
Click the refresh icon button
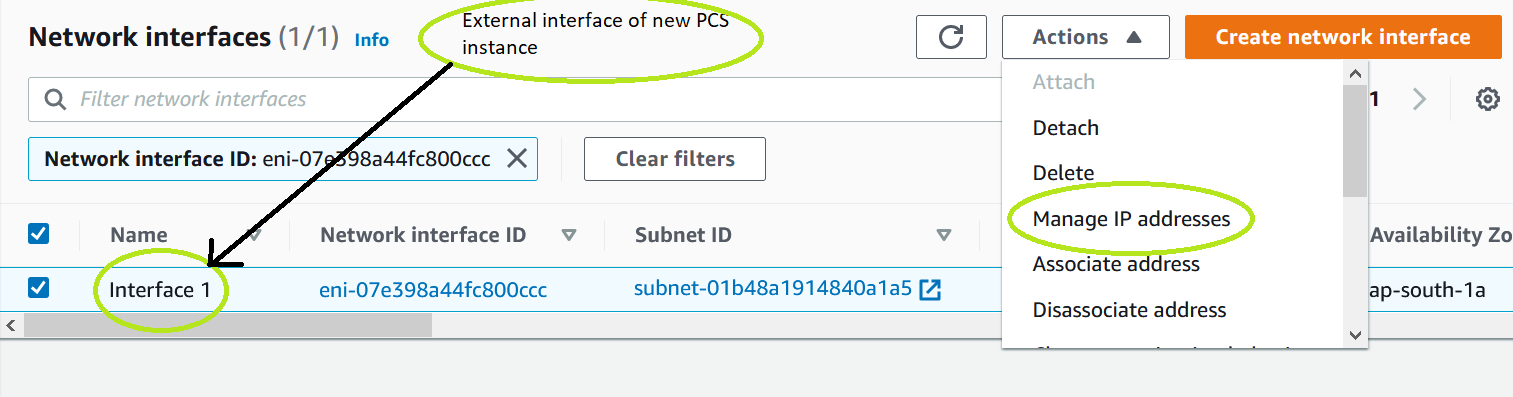point(951,37)
